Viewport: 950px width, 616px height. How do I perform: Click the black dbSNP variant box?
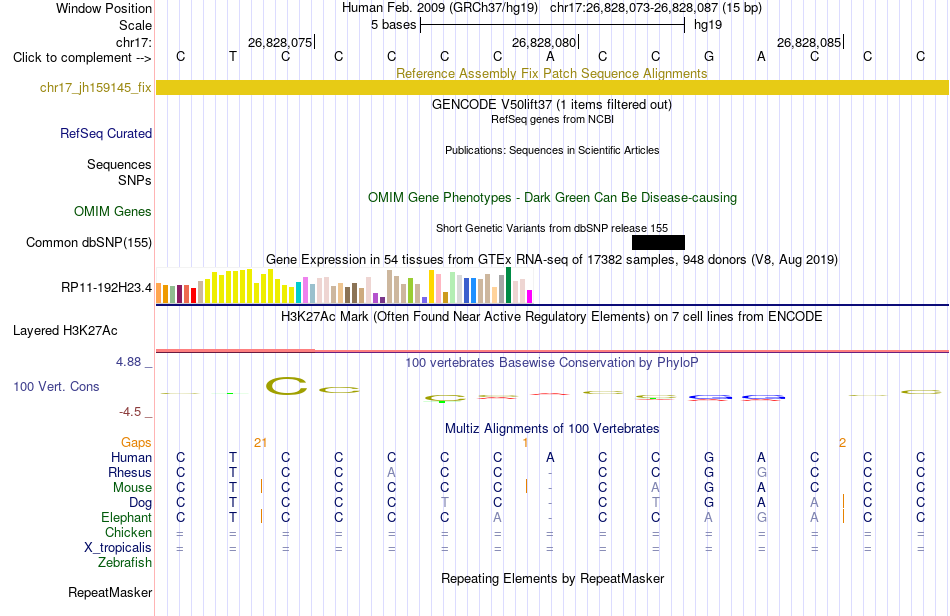[658, 242]
